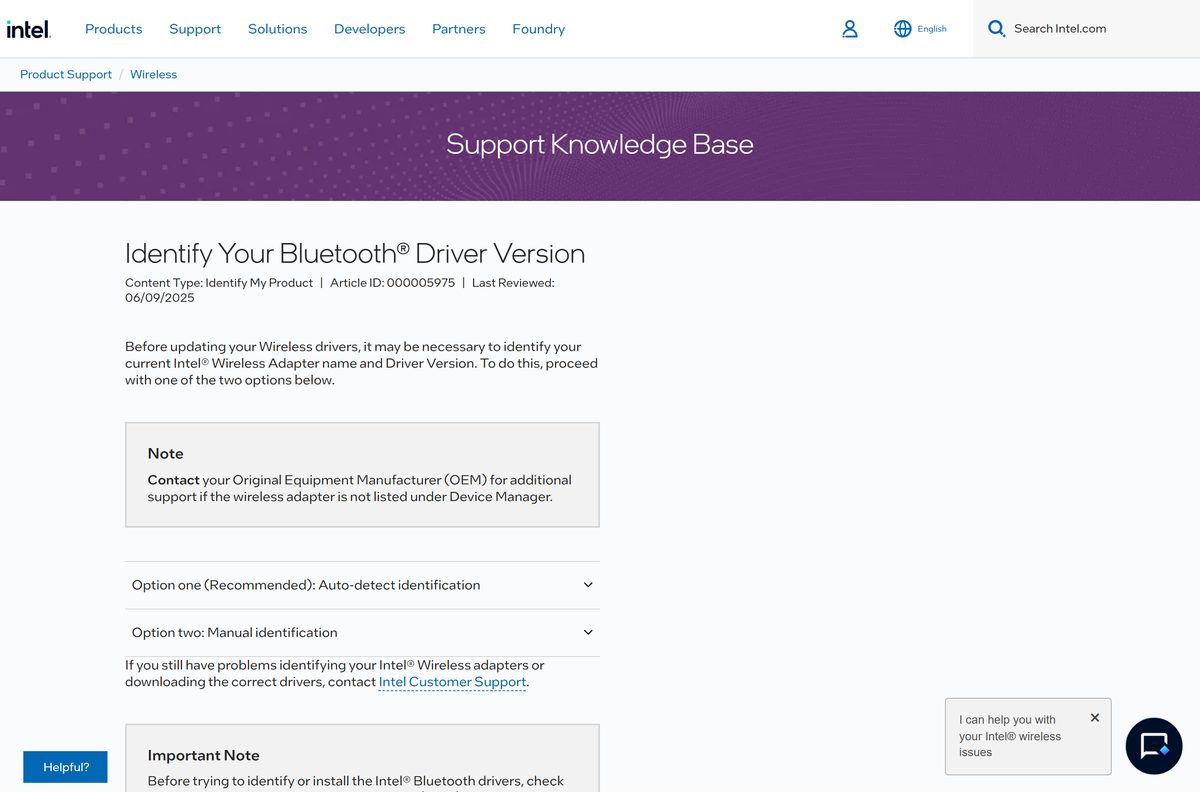Click the Important Note heading
The image size is (1200, 792).
tap(204, 755)
